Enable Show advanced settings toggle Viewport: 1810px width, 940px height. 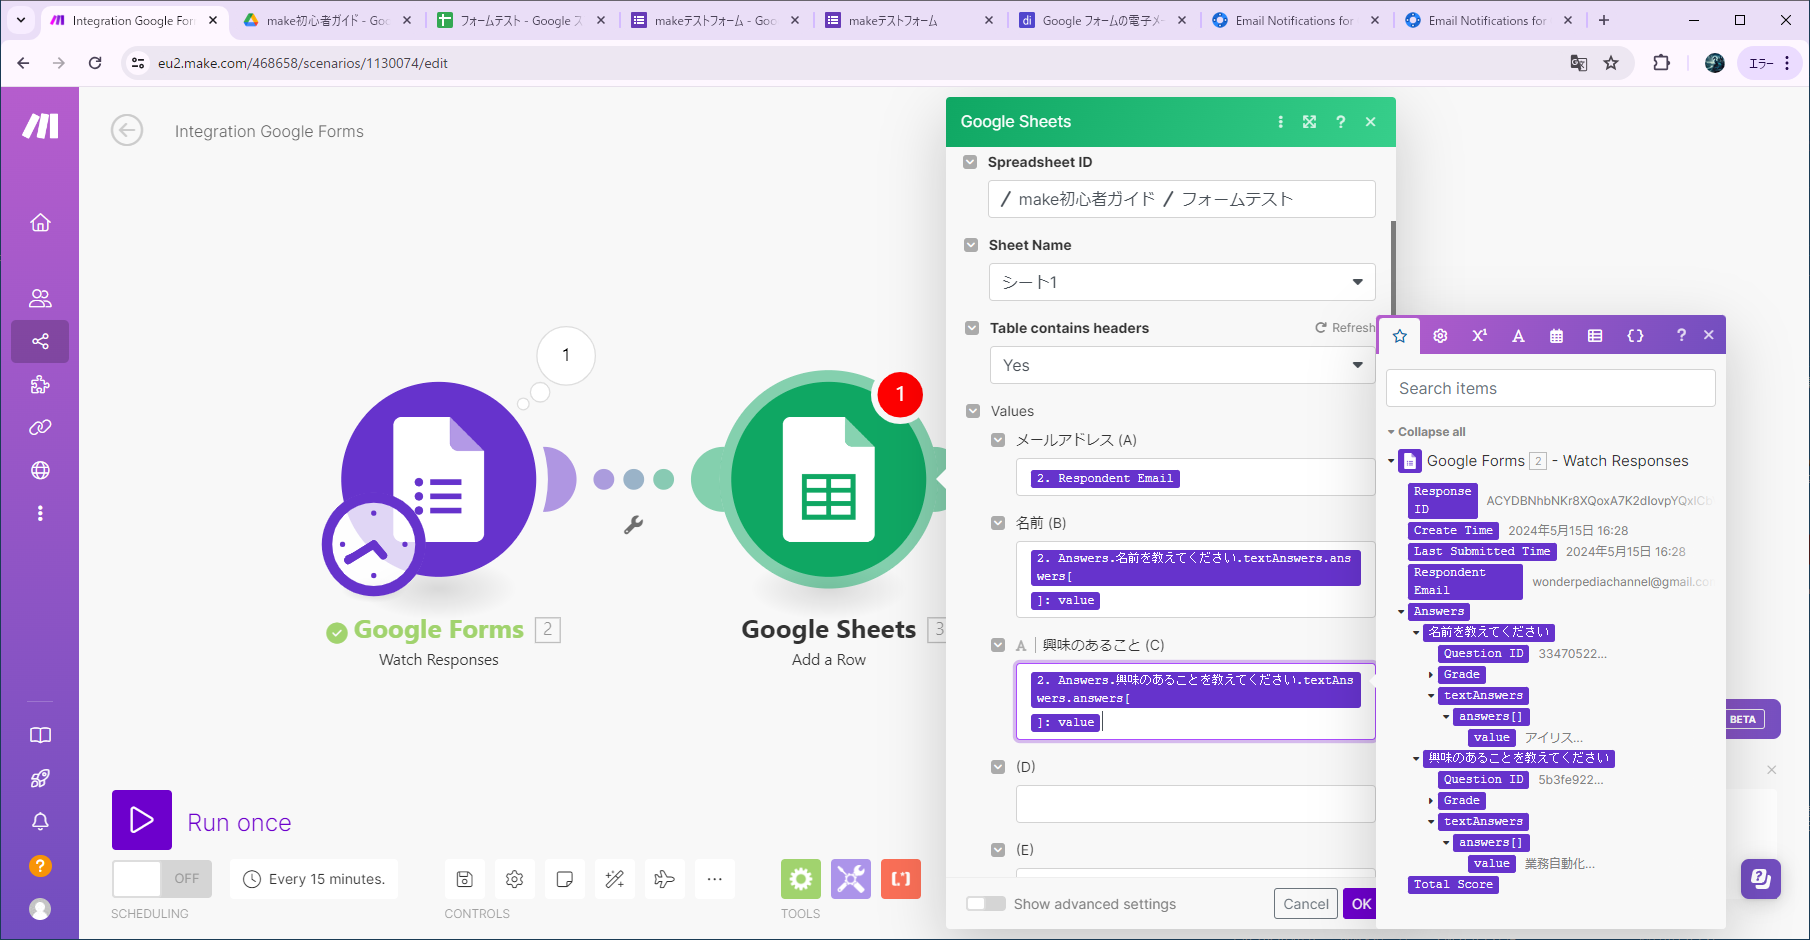(985, 904)
